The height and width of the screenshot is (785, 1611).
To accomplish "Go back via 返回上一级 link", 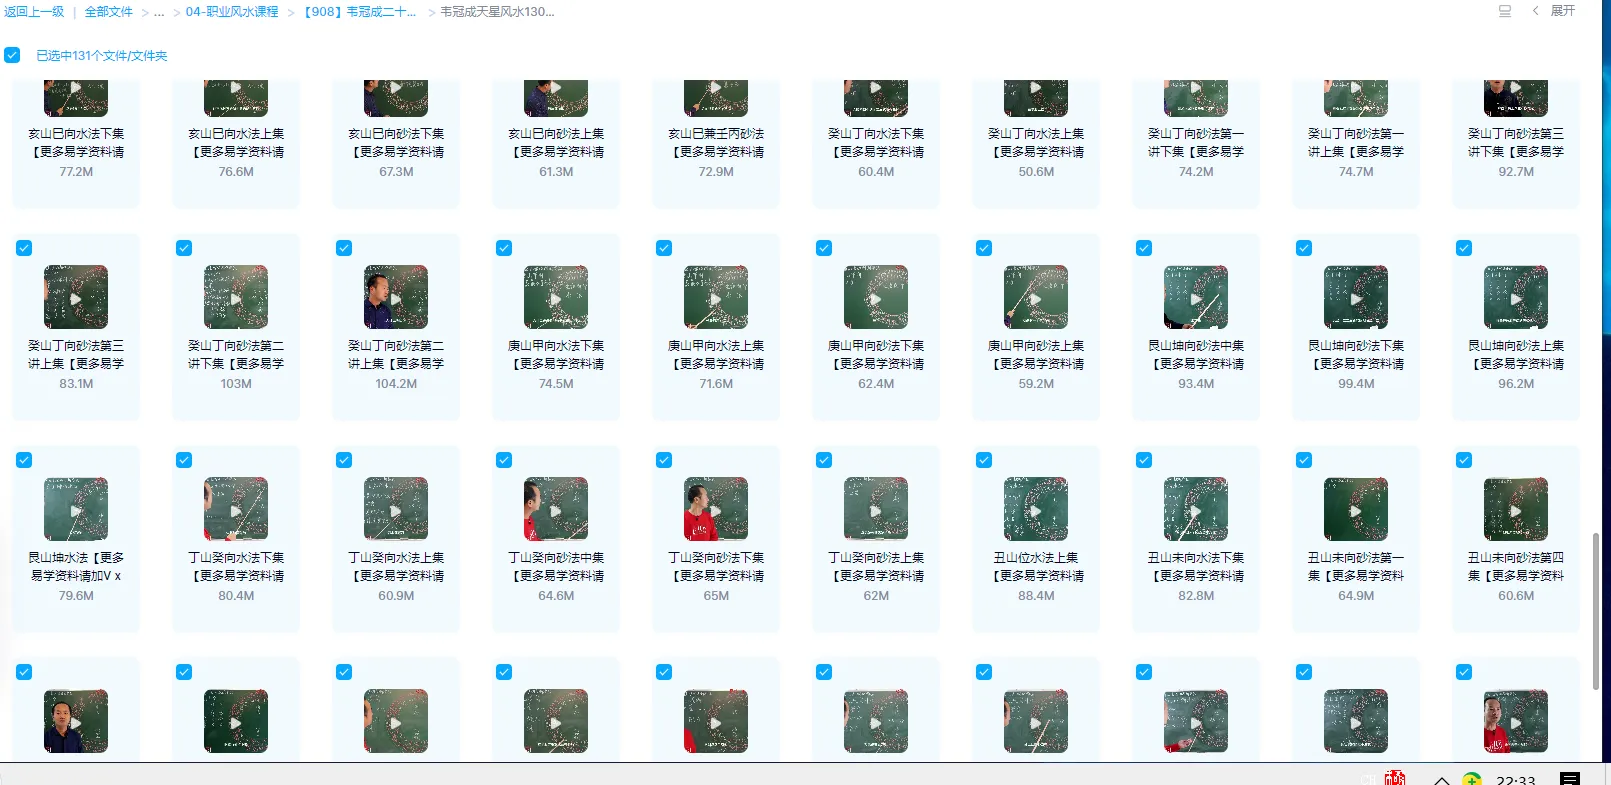I will 34,12.
